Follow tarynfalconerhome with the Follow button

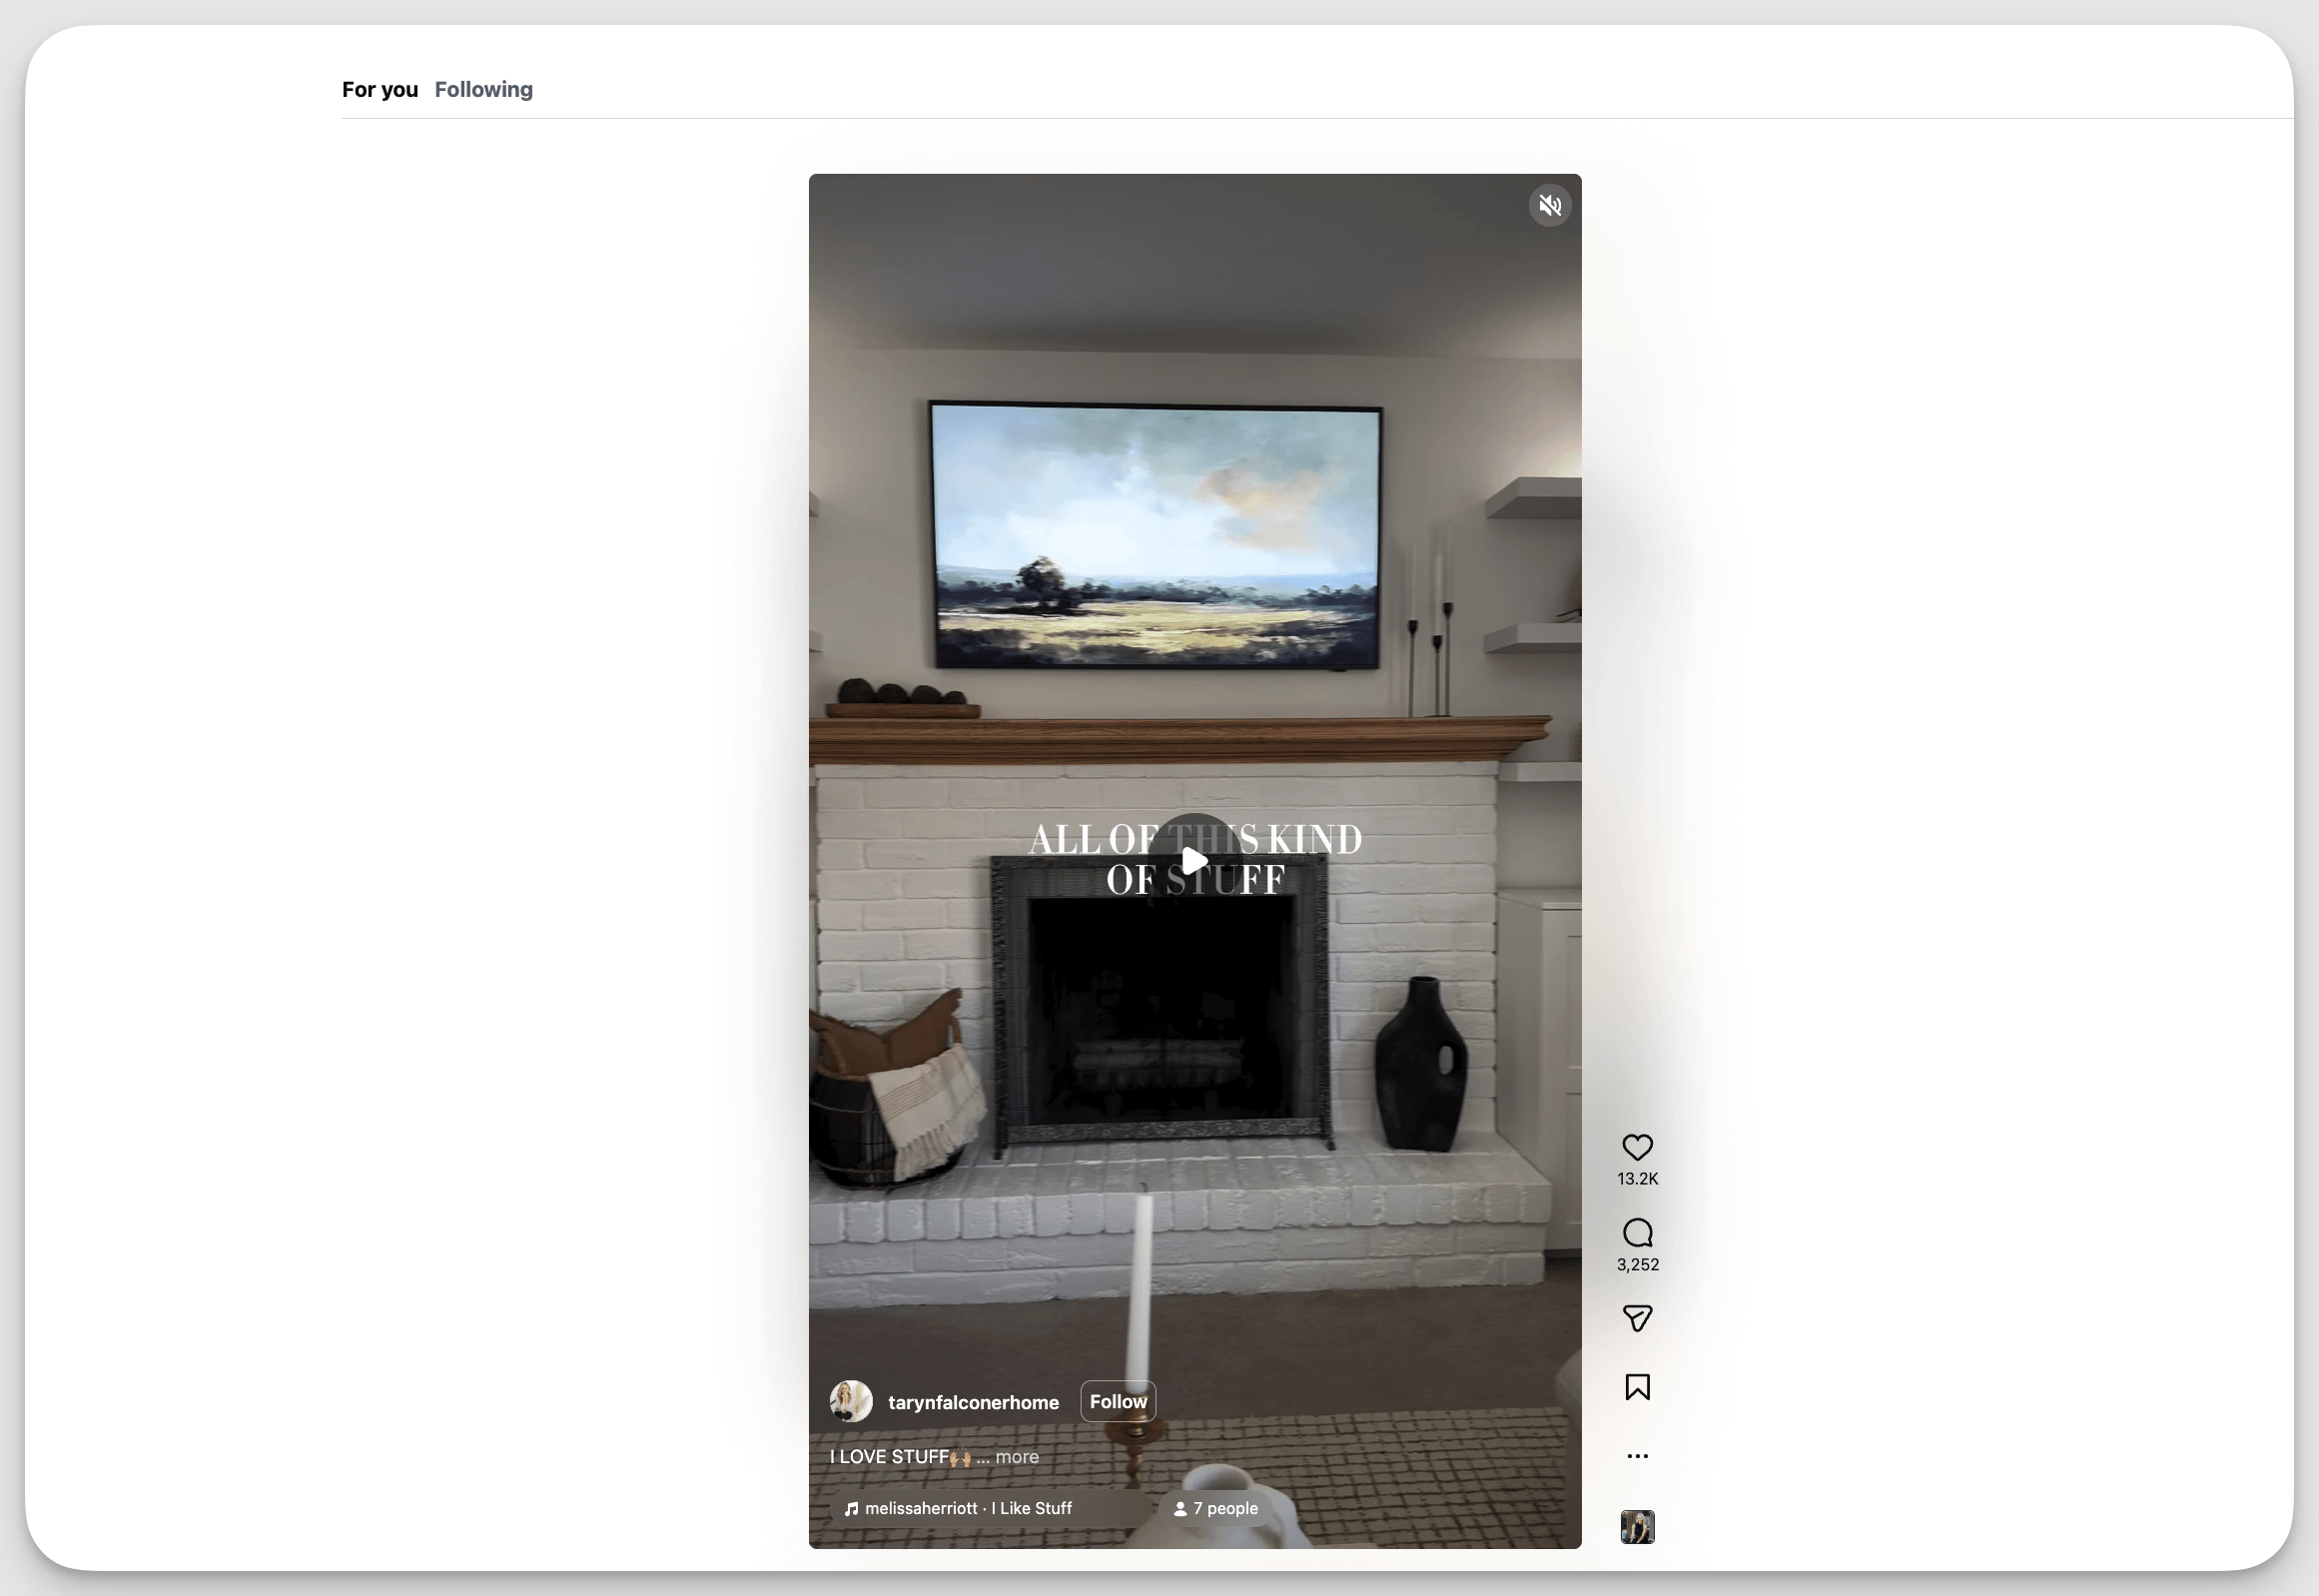pos(1117,1401)
